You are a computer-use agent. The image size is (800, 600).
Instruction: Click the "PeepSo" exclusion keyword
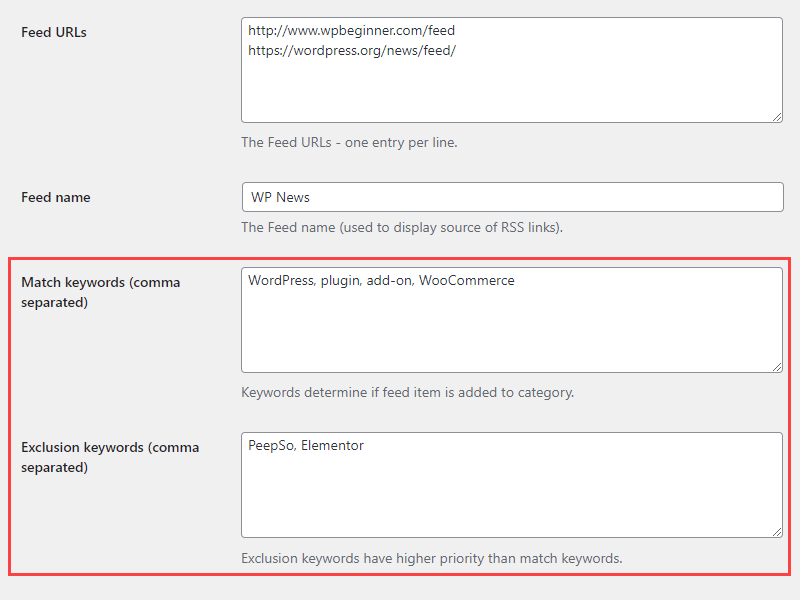tap(270, 446)
